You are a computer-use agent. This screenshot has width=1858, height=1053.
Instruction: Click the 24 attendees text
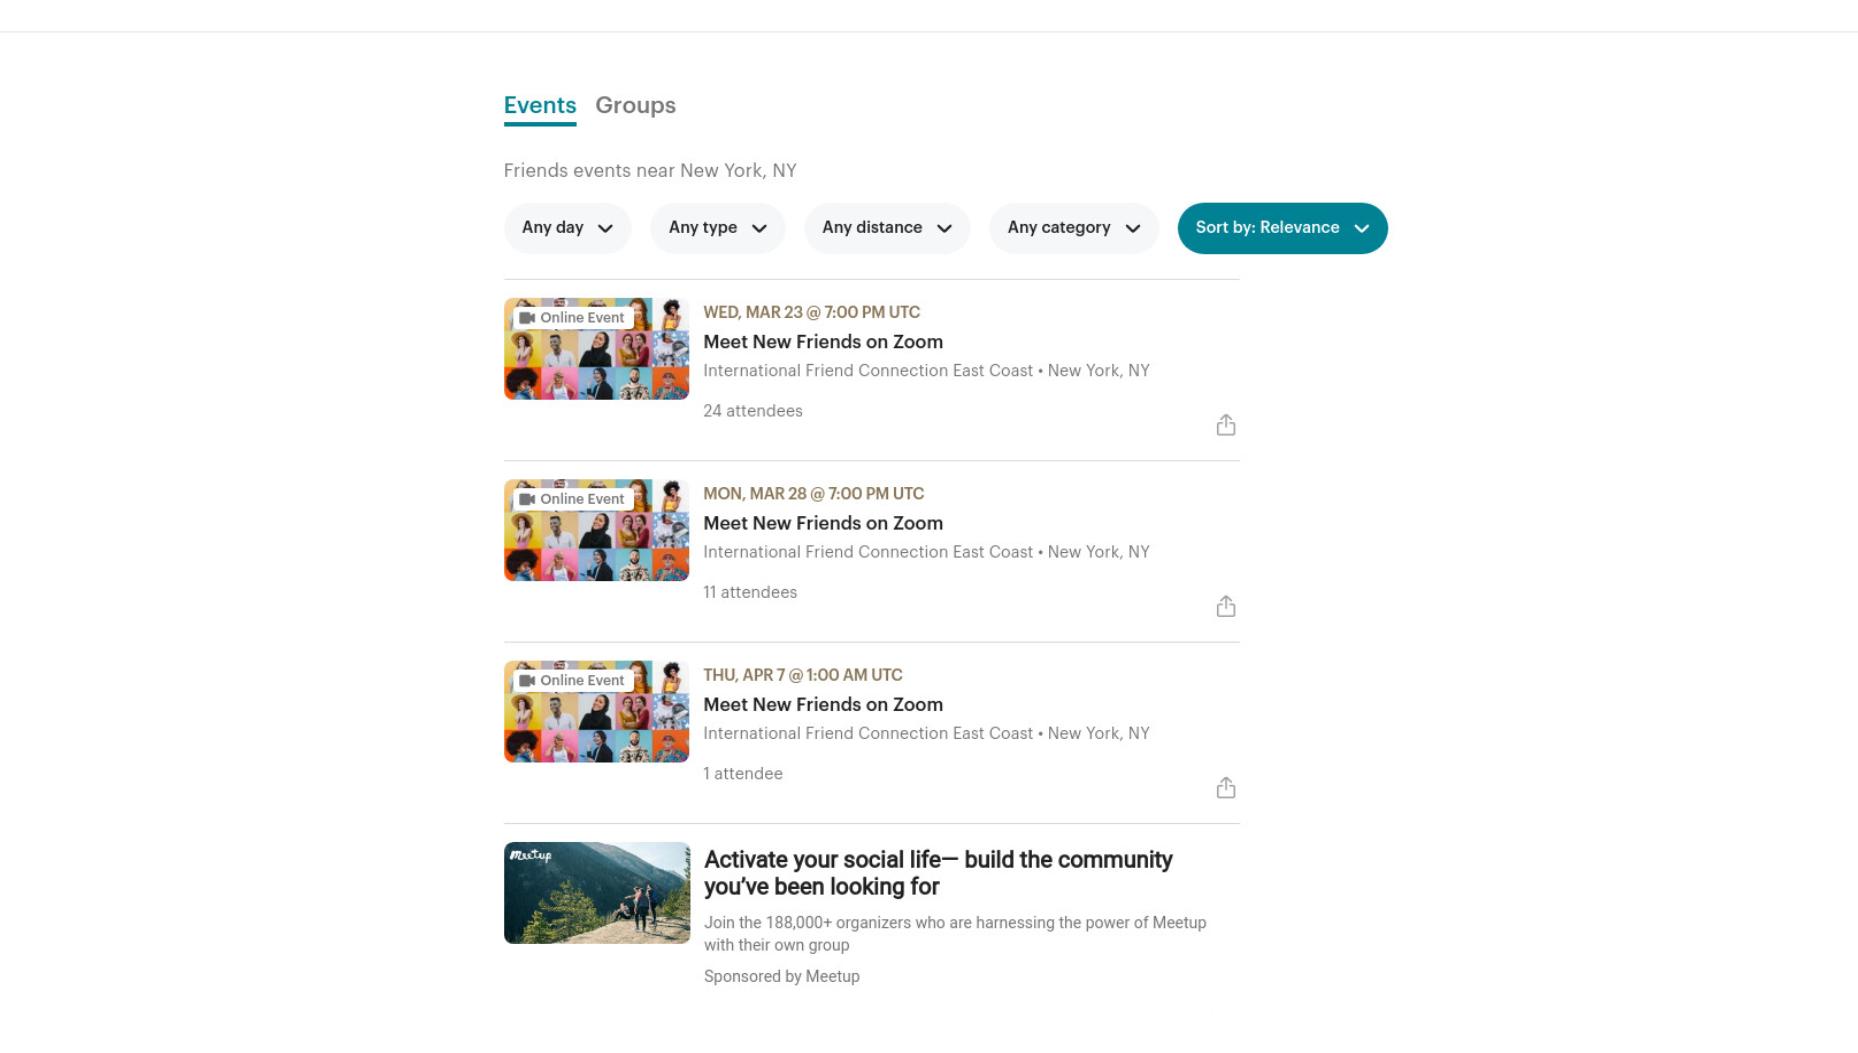pos(753,411)
